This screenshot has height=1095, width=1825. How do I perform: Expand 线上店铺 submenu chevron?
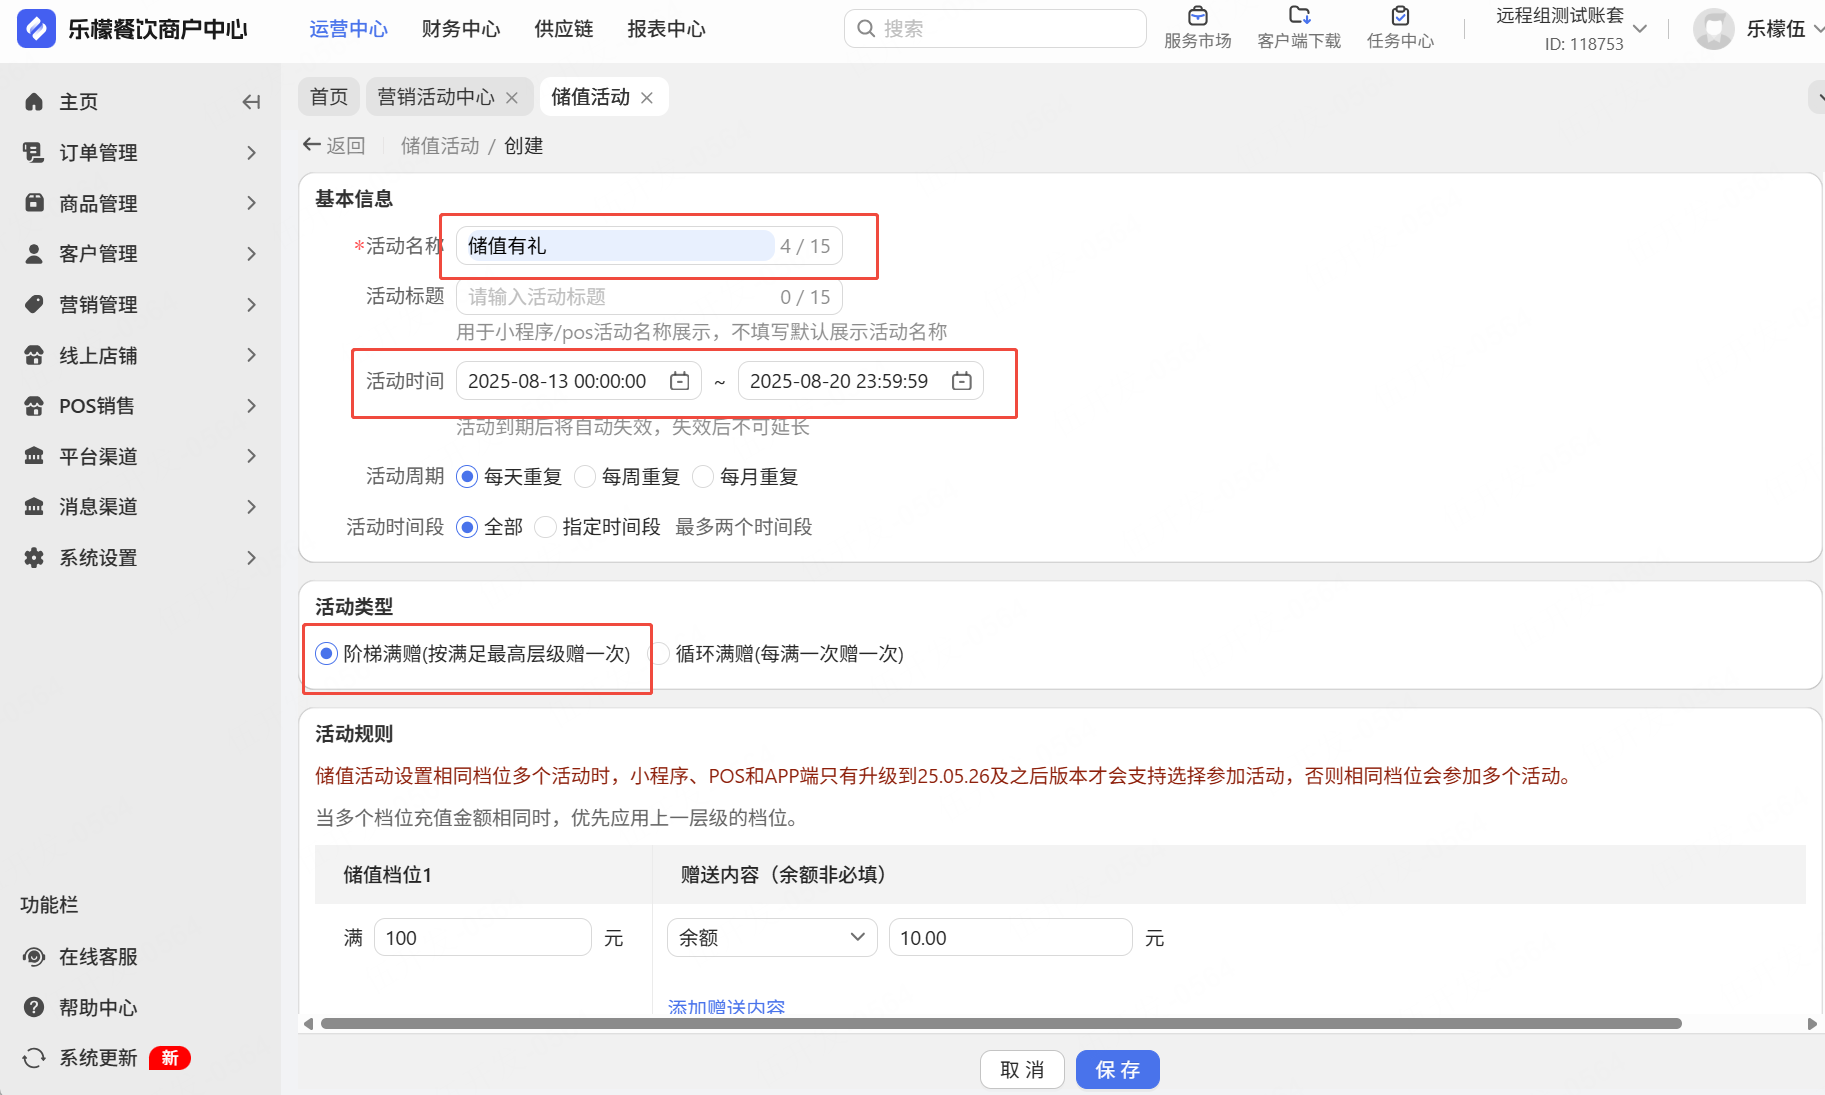pyautogui.click(x=251, y=355)
